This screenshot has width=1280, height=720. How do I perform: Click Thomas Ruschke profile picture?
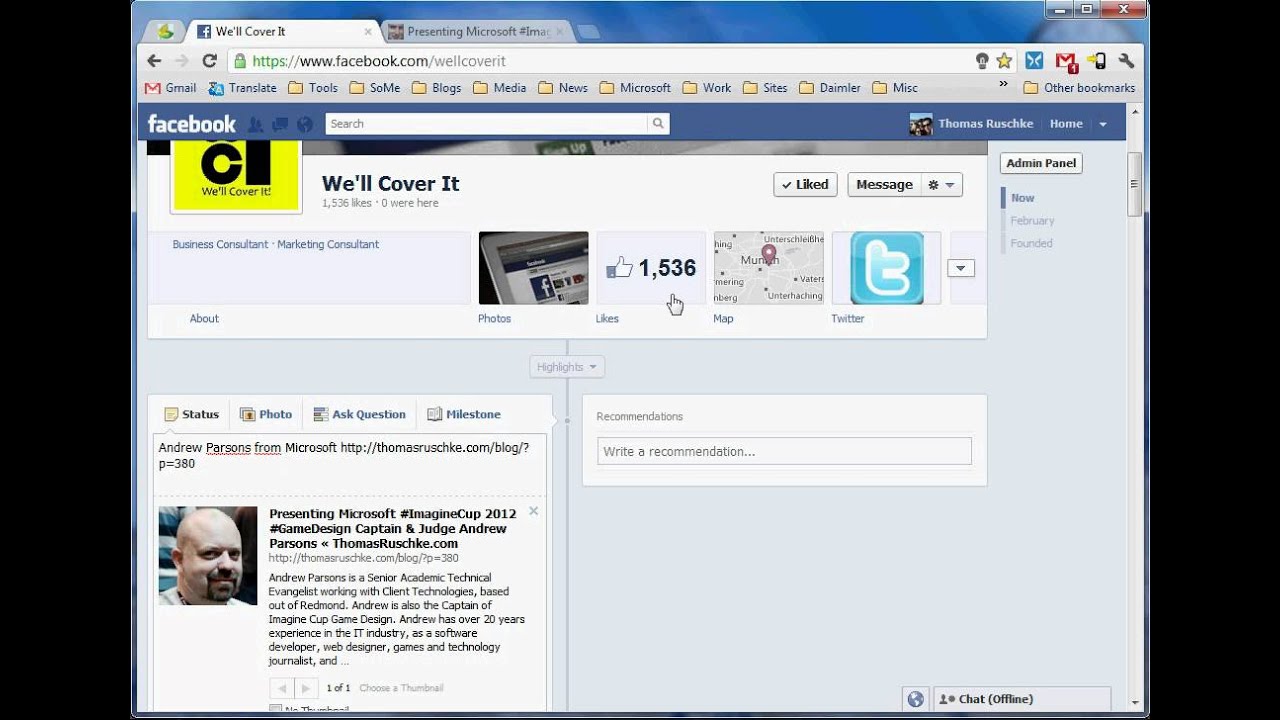(921, 124)
